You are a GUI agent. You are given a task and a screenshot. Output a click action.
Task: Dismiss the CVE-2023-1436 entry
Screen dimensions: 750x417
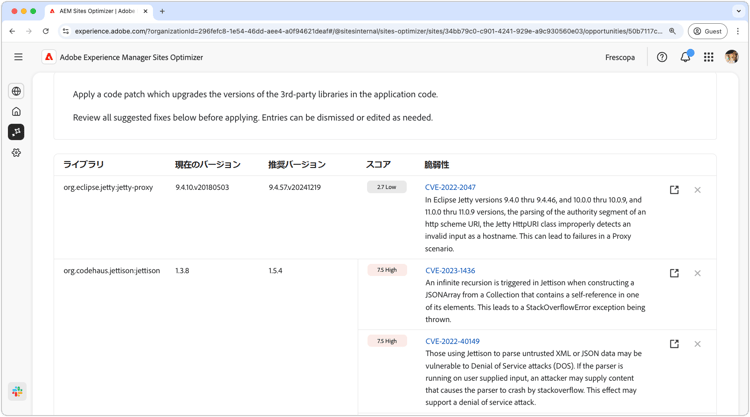[697, 273]
